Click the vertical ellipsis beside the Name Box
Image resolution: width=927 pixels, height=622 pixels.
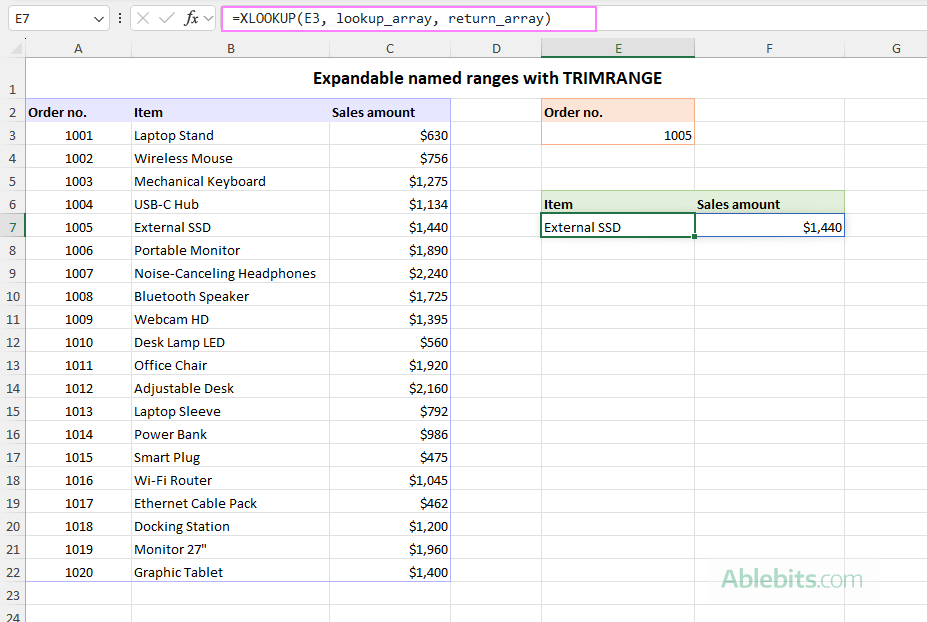[x=120, y=18]
